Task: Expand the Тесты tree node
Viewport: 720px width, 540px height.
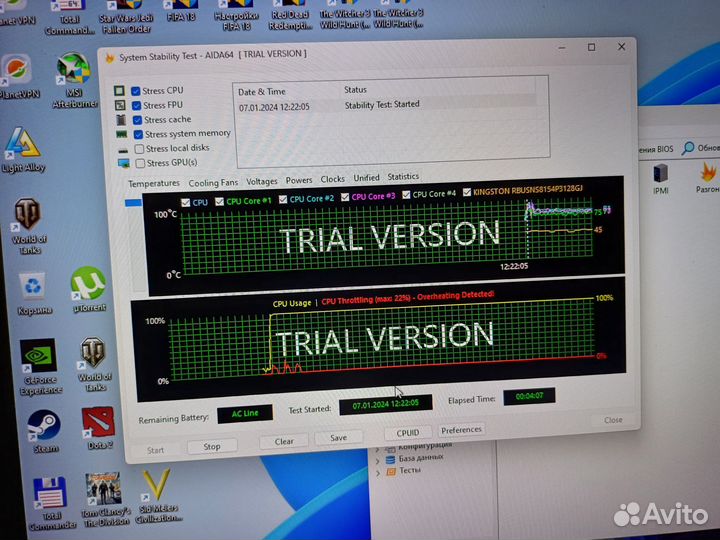Action: [378, 472]
